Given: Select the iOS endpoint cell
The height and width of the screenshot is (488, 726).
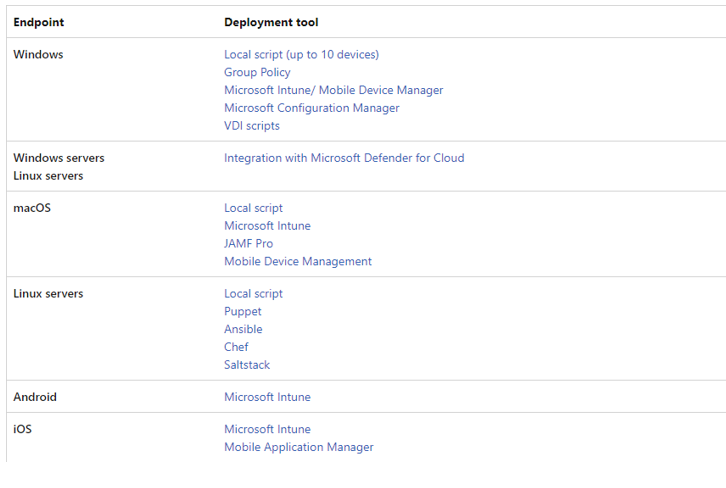Looking at the screenshot, I should [22, 429].
